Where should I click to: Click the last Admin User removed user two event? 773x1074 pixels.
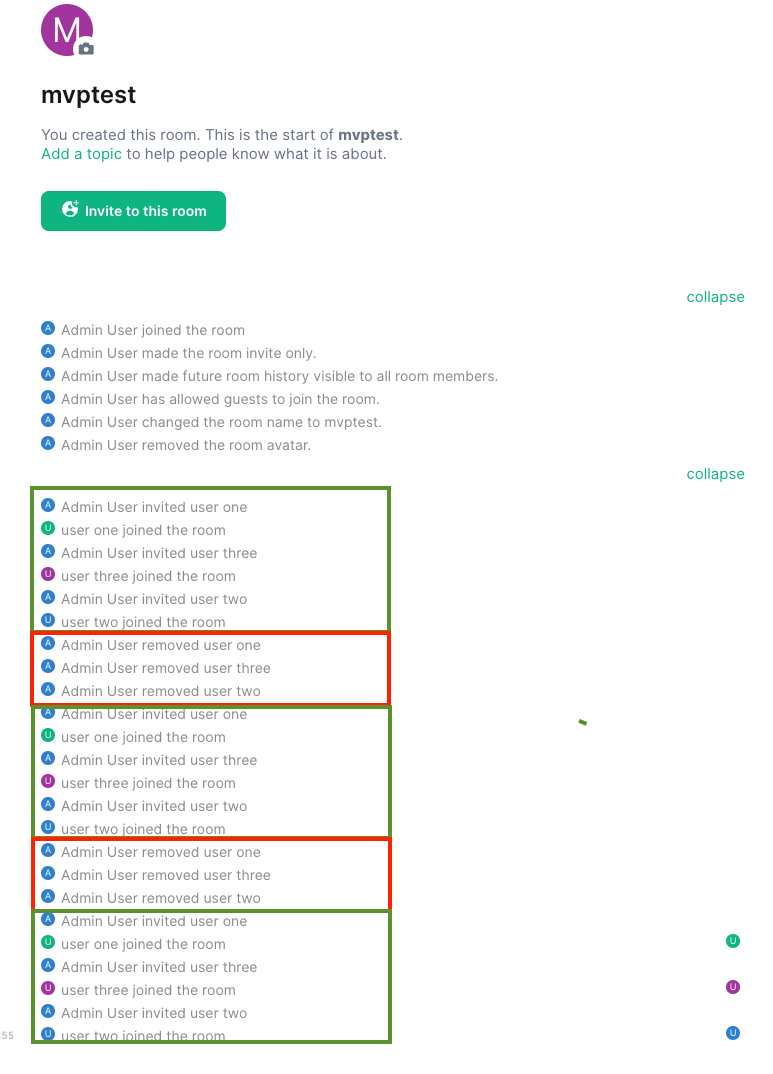coord(161,898)
